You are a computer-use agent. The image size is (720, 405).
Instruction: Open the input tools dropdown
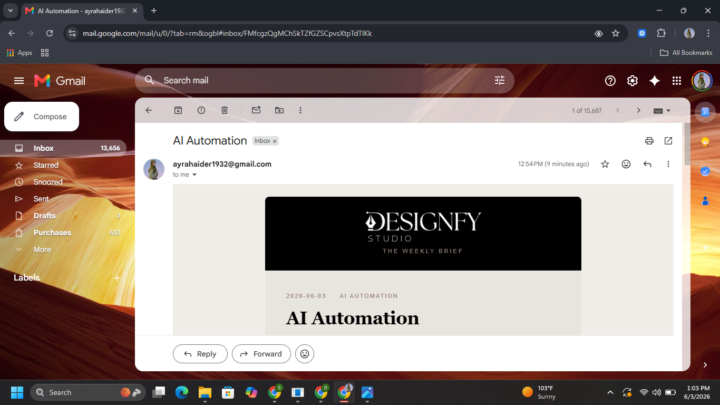(662, 111)
